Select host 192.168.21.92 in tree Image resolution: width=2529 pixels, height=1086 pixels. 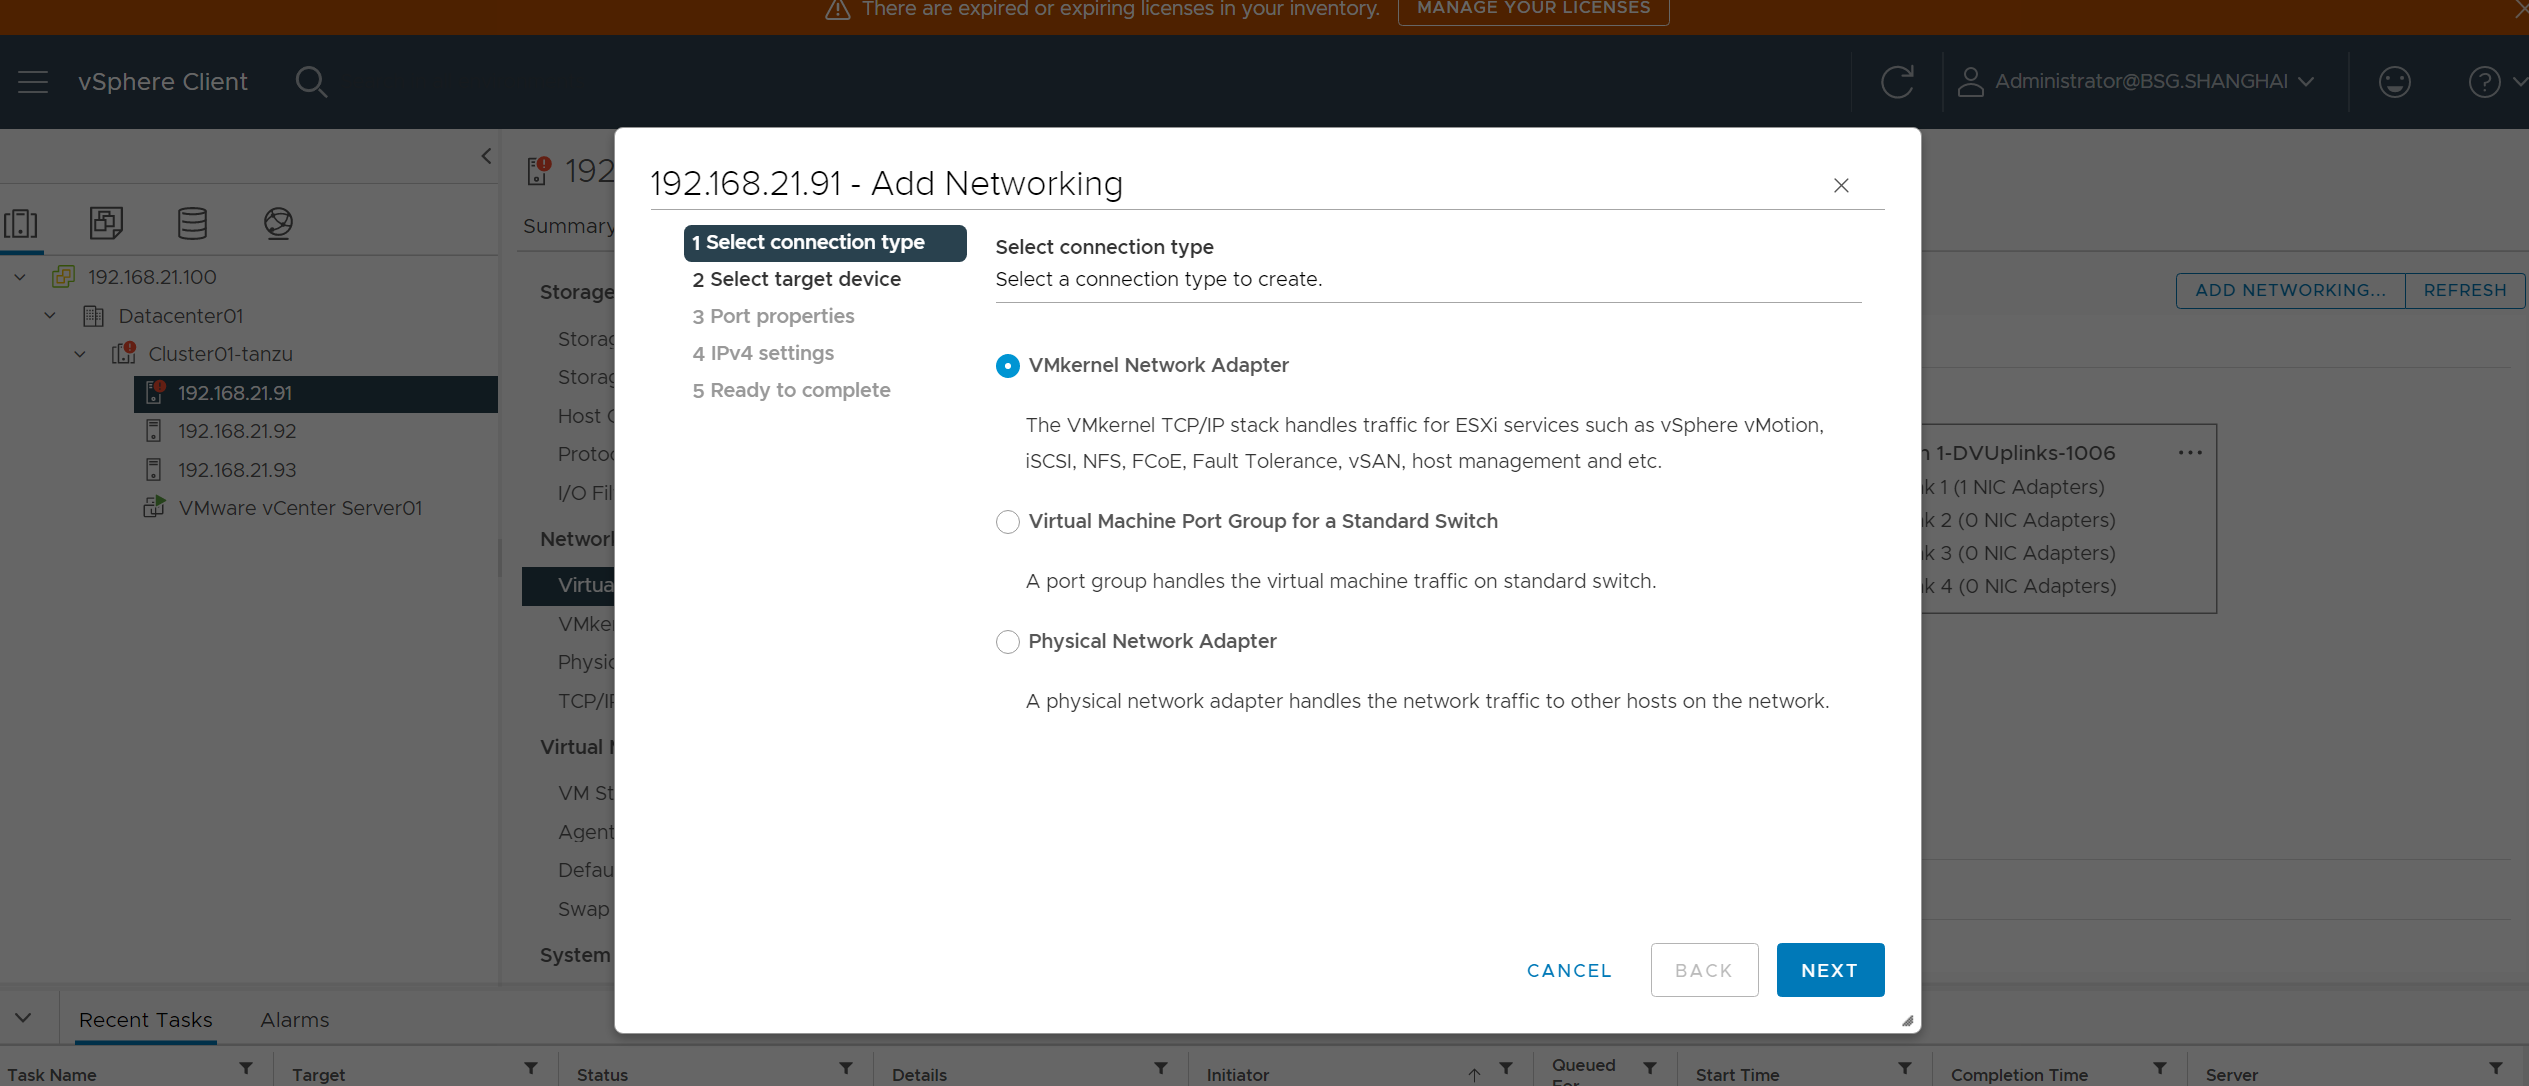pos(237,431)
